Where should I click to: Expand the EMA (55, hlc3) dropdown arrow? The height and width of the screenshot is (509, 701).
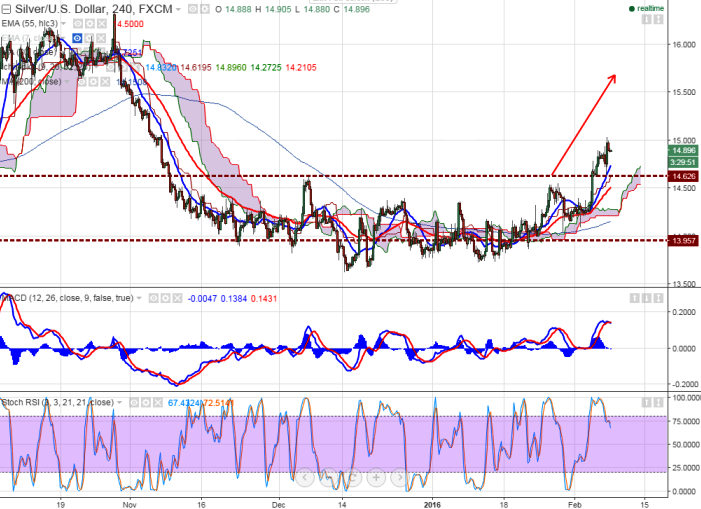pos(63,24)
